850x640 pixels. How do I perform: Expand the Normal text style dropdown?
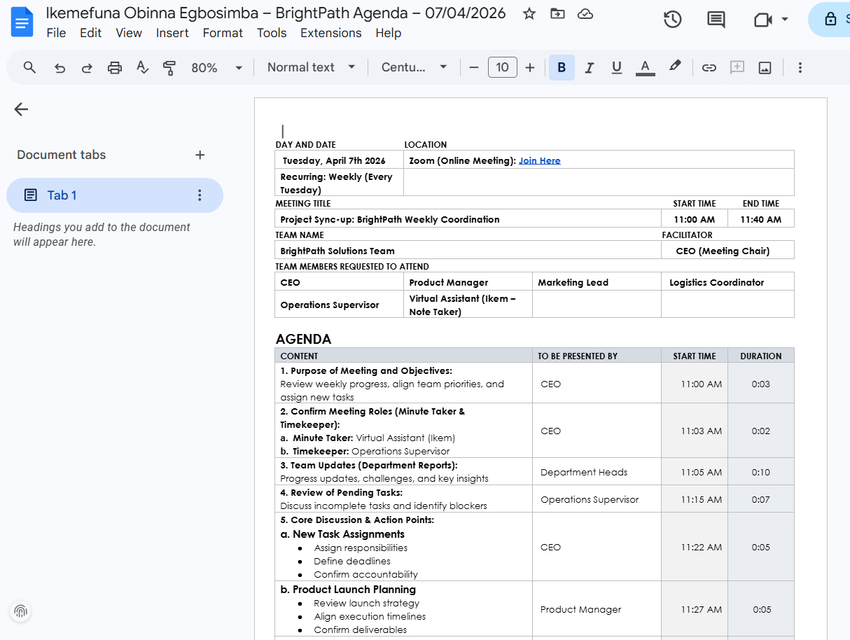(311, 67)
